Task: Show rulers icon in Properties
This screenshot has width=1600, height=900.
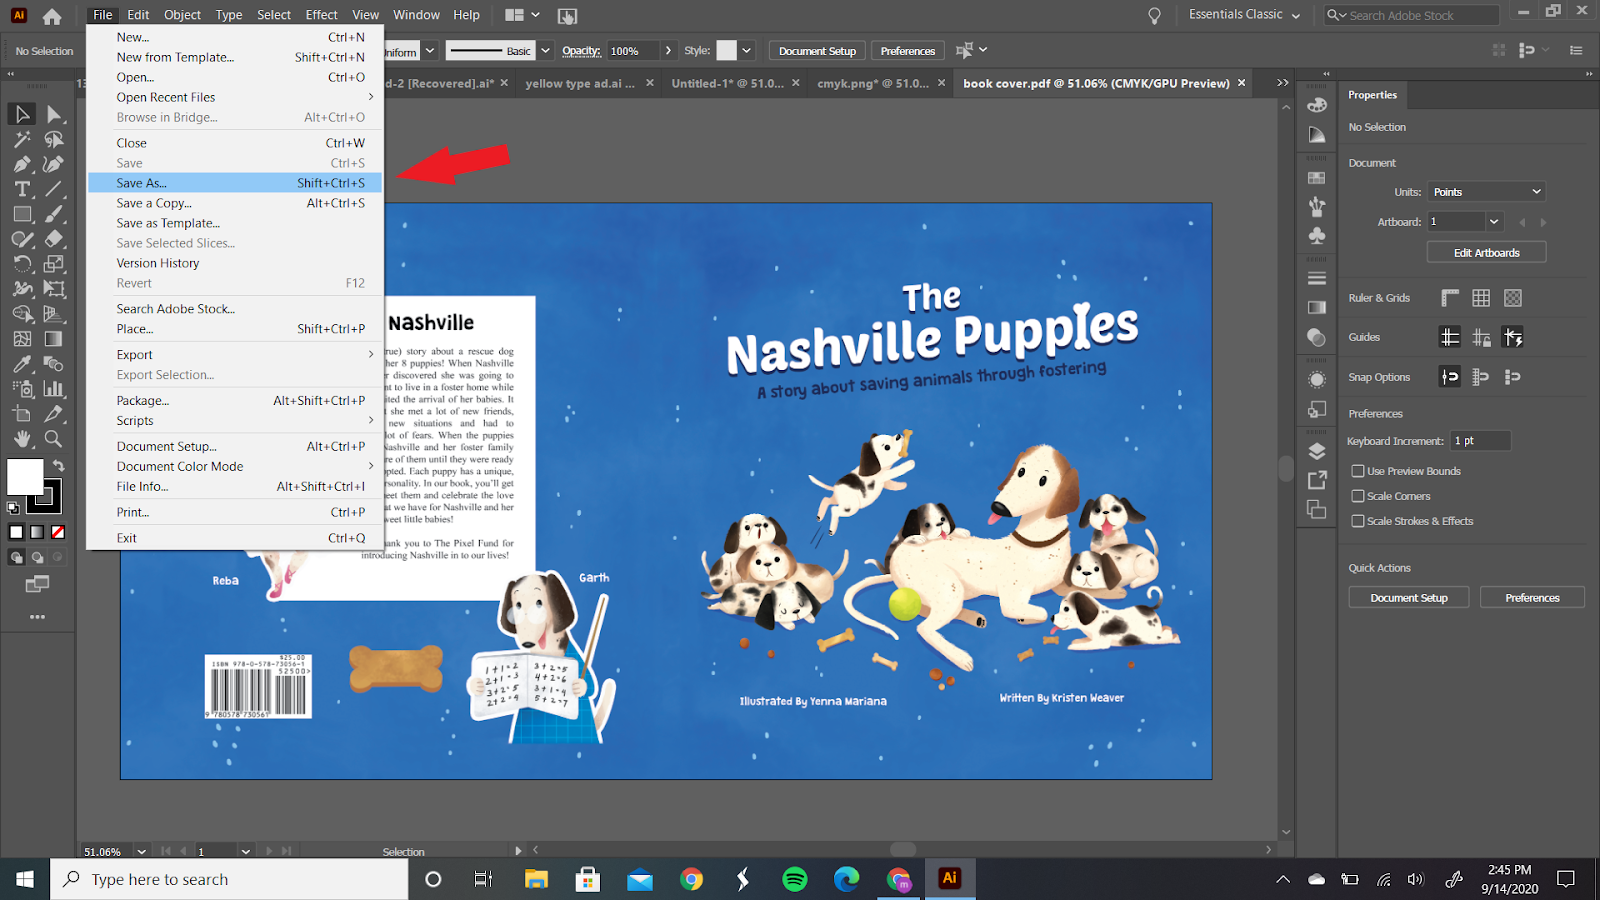Action: pyautogui.click(x=1450, y=298)
